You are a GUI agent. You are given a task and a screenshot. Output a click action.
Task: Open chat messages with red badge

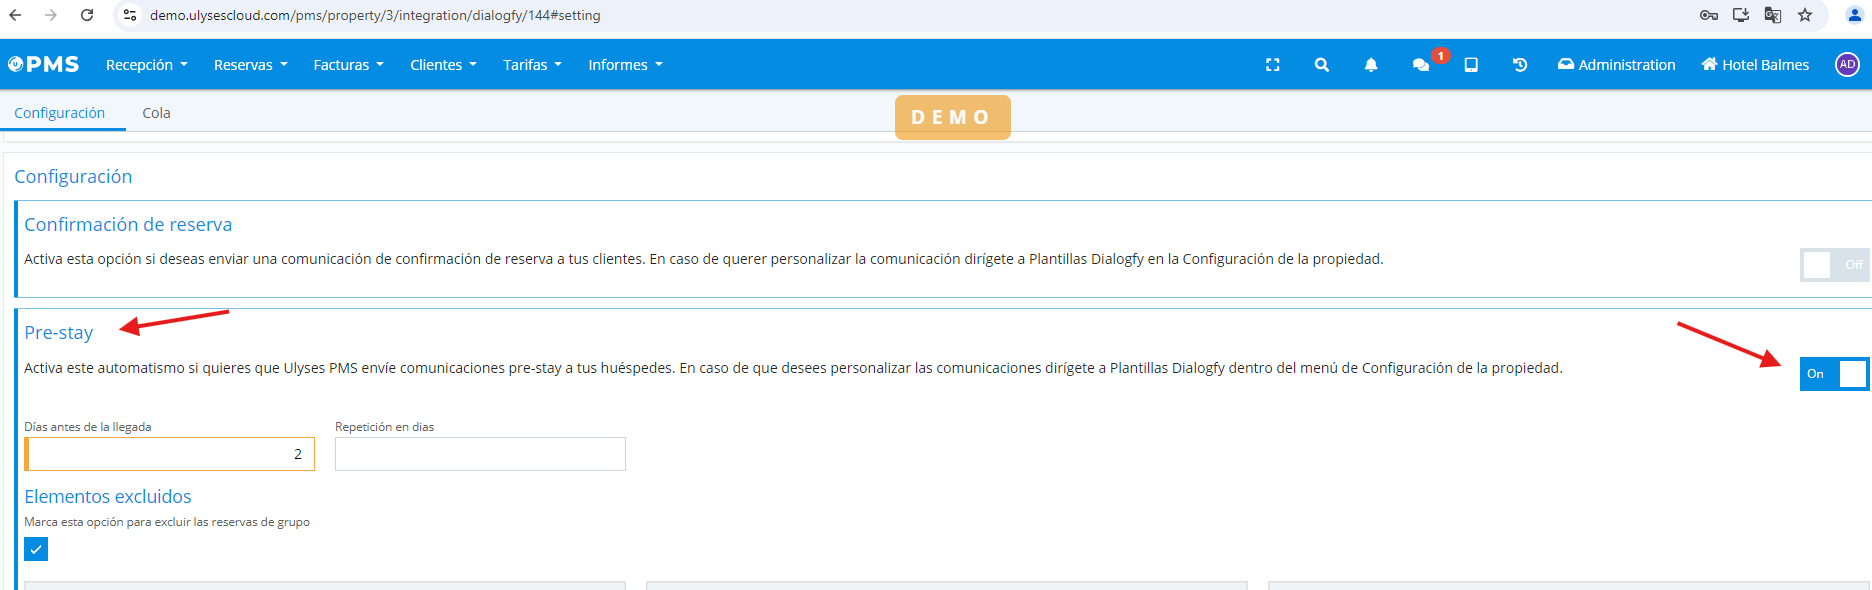[1421, 65]
